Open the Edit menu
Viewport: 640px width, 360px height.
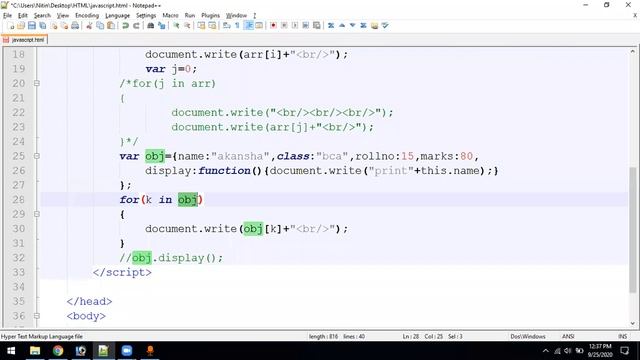22,16
